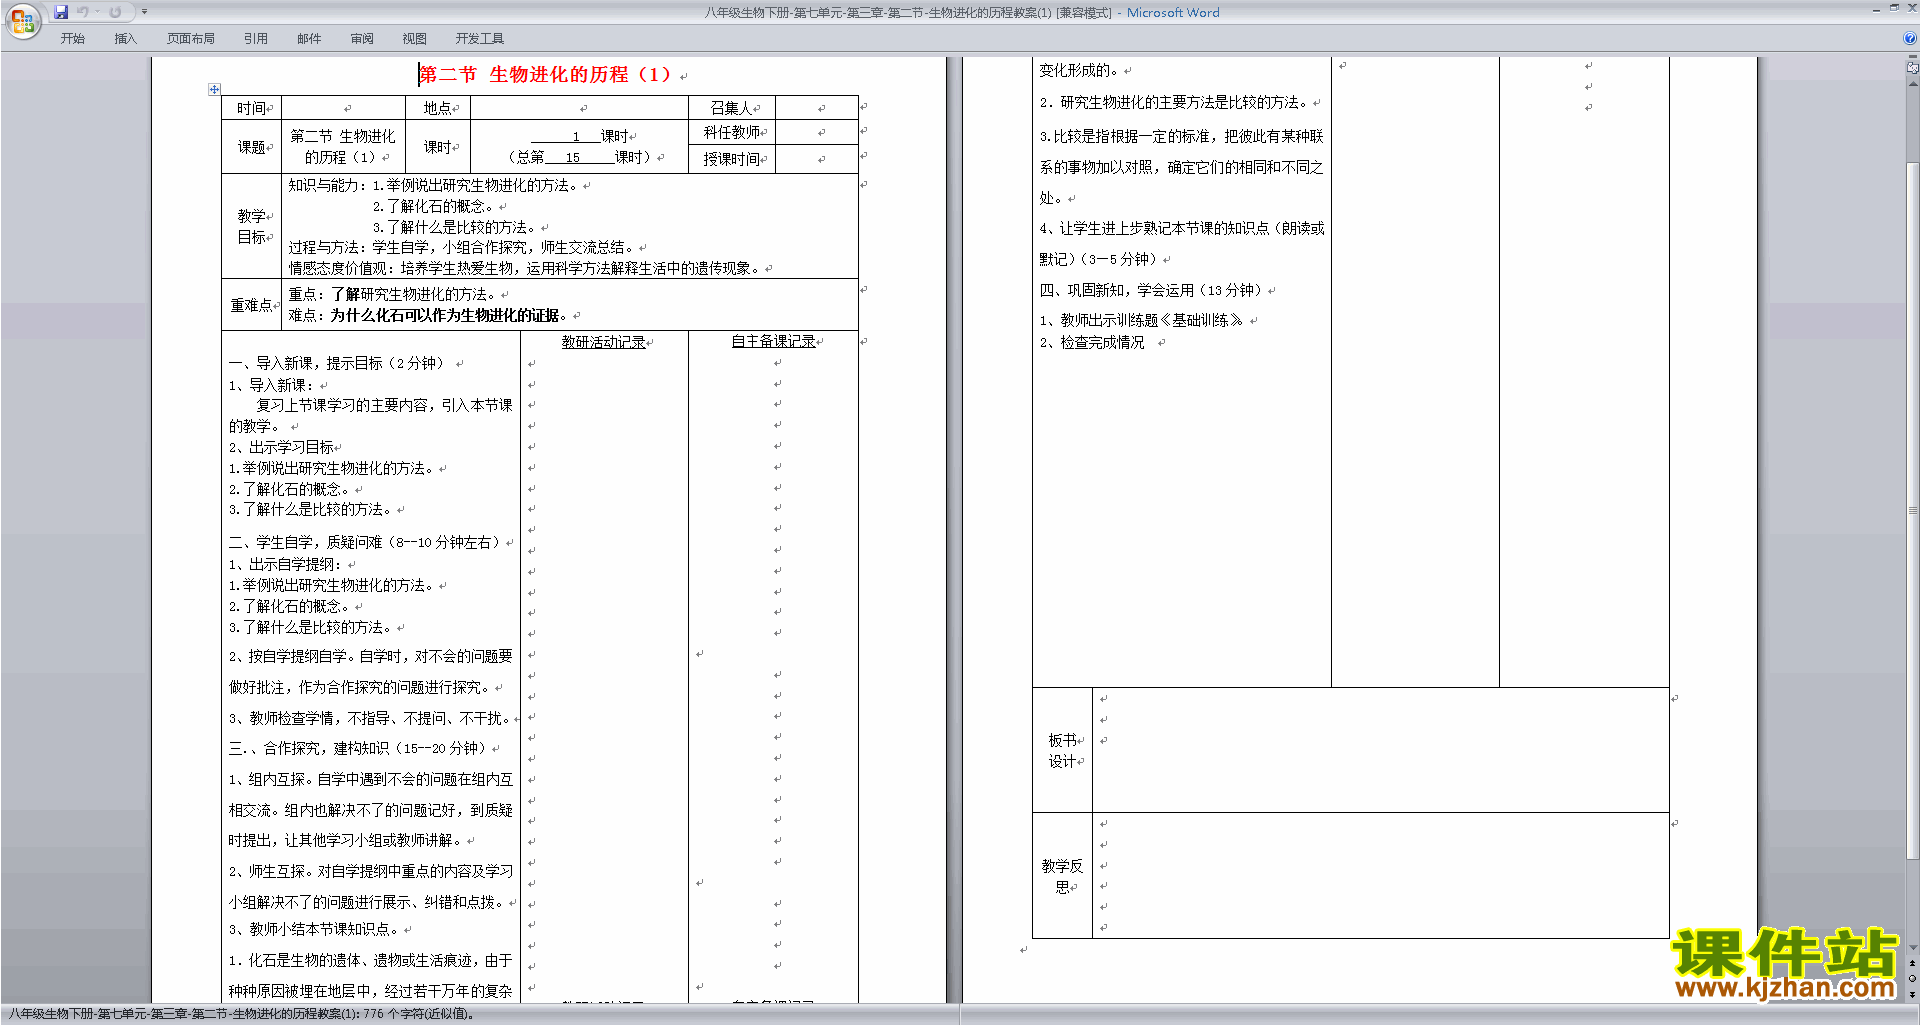Click the line 四、巩固新知，学会运用（13分钟）
This screenshot has width=1920, height=1025.
[1152, 290]
